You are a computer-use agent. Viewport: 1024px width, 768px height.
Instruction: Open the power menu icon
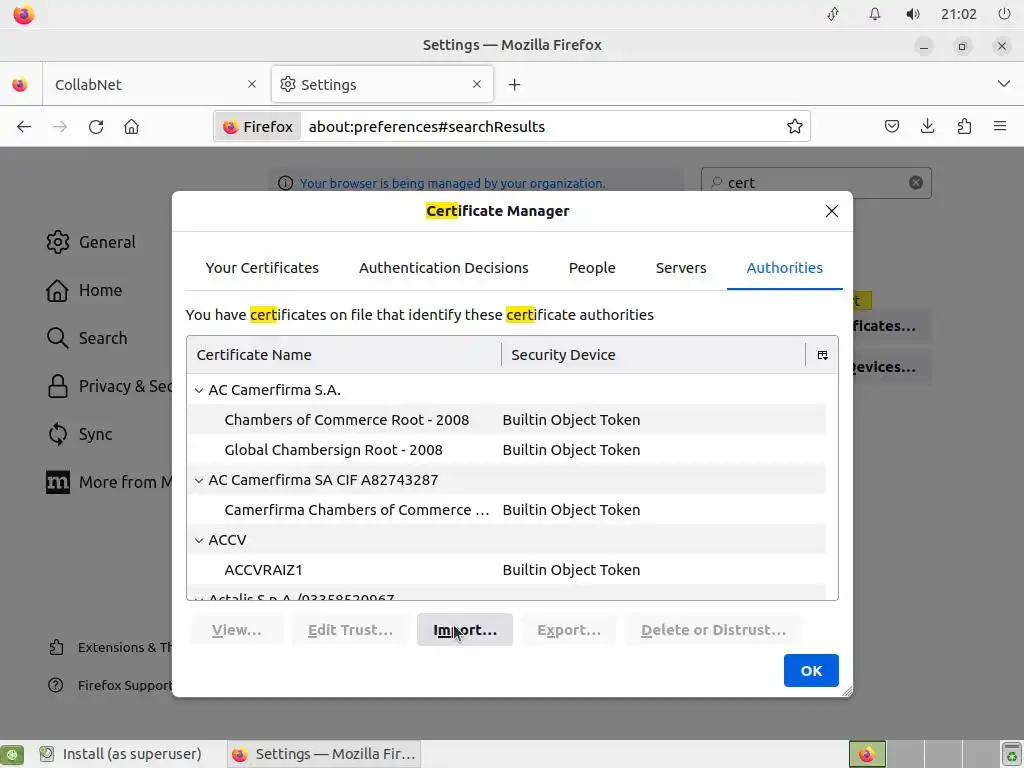1004,14
